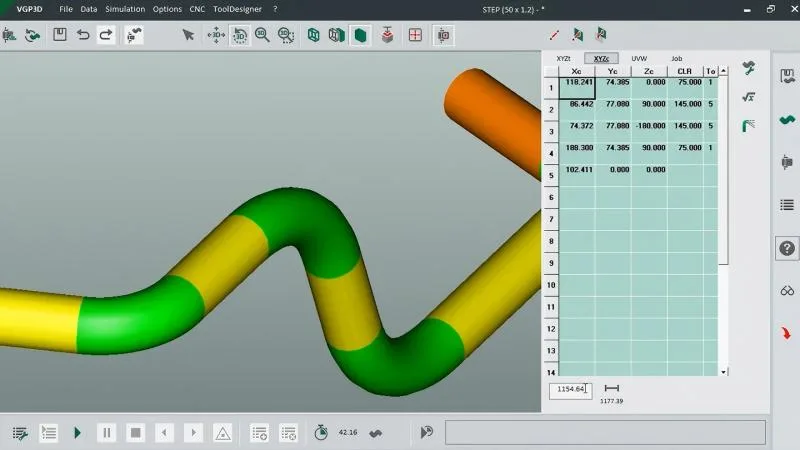
Task: Click the green wrench tools icon
Action: (x=748, y=68)
